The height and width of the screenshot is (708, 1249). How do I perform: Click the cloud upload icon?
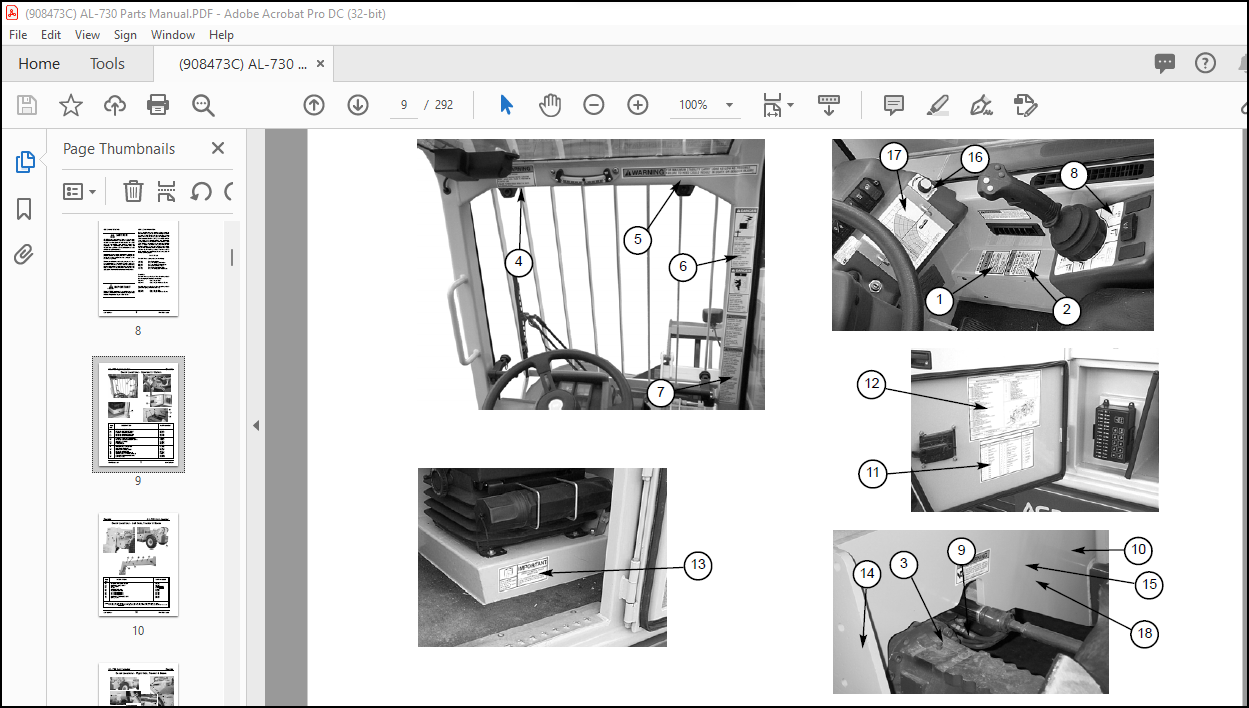[114, 105]
